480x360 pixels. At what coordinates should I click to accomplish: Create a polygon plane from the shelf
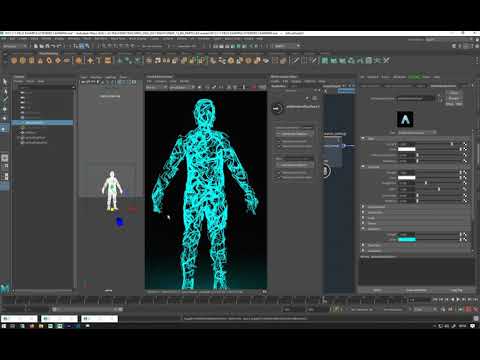(58, 60)
